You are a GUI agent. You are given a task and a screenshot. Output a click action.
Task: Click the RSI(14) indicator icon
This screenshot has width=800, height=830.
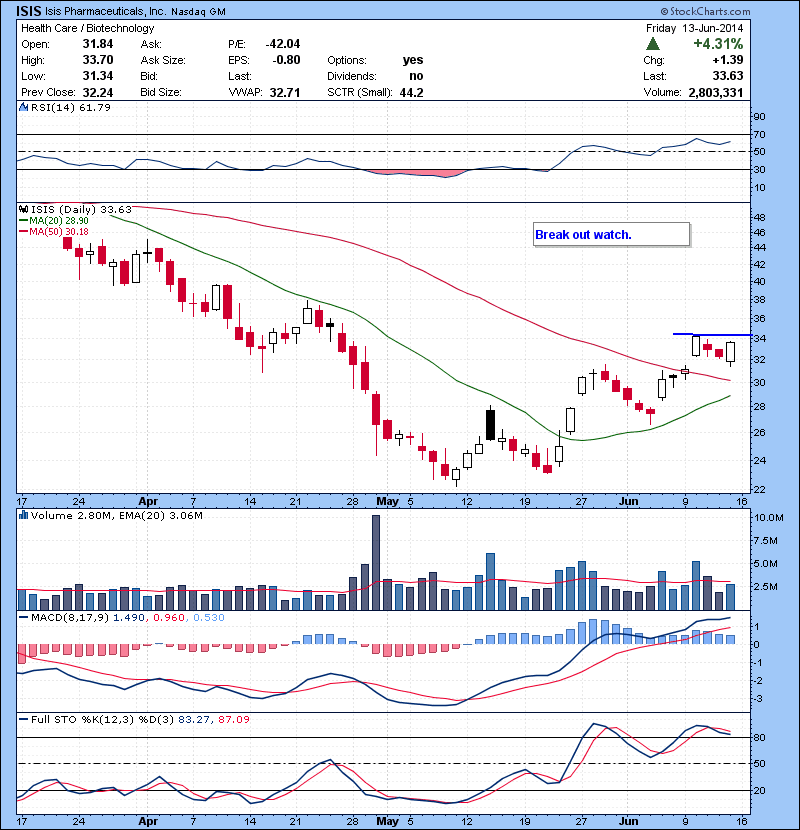[x=23, y=107]
